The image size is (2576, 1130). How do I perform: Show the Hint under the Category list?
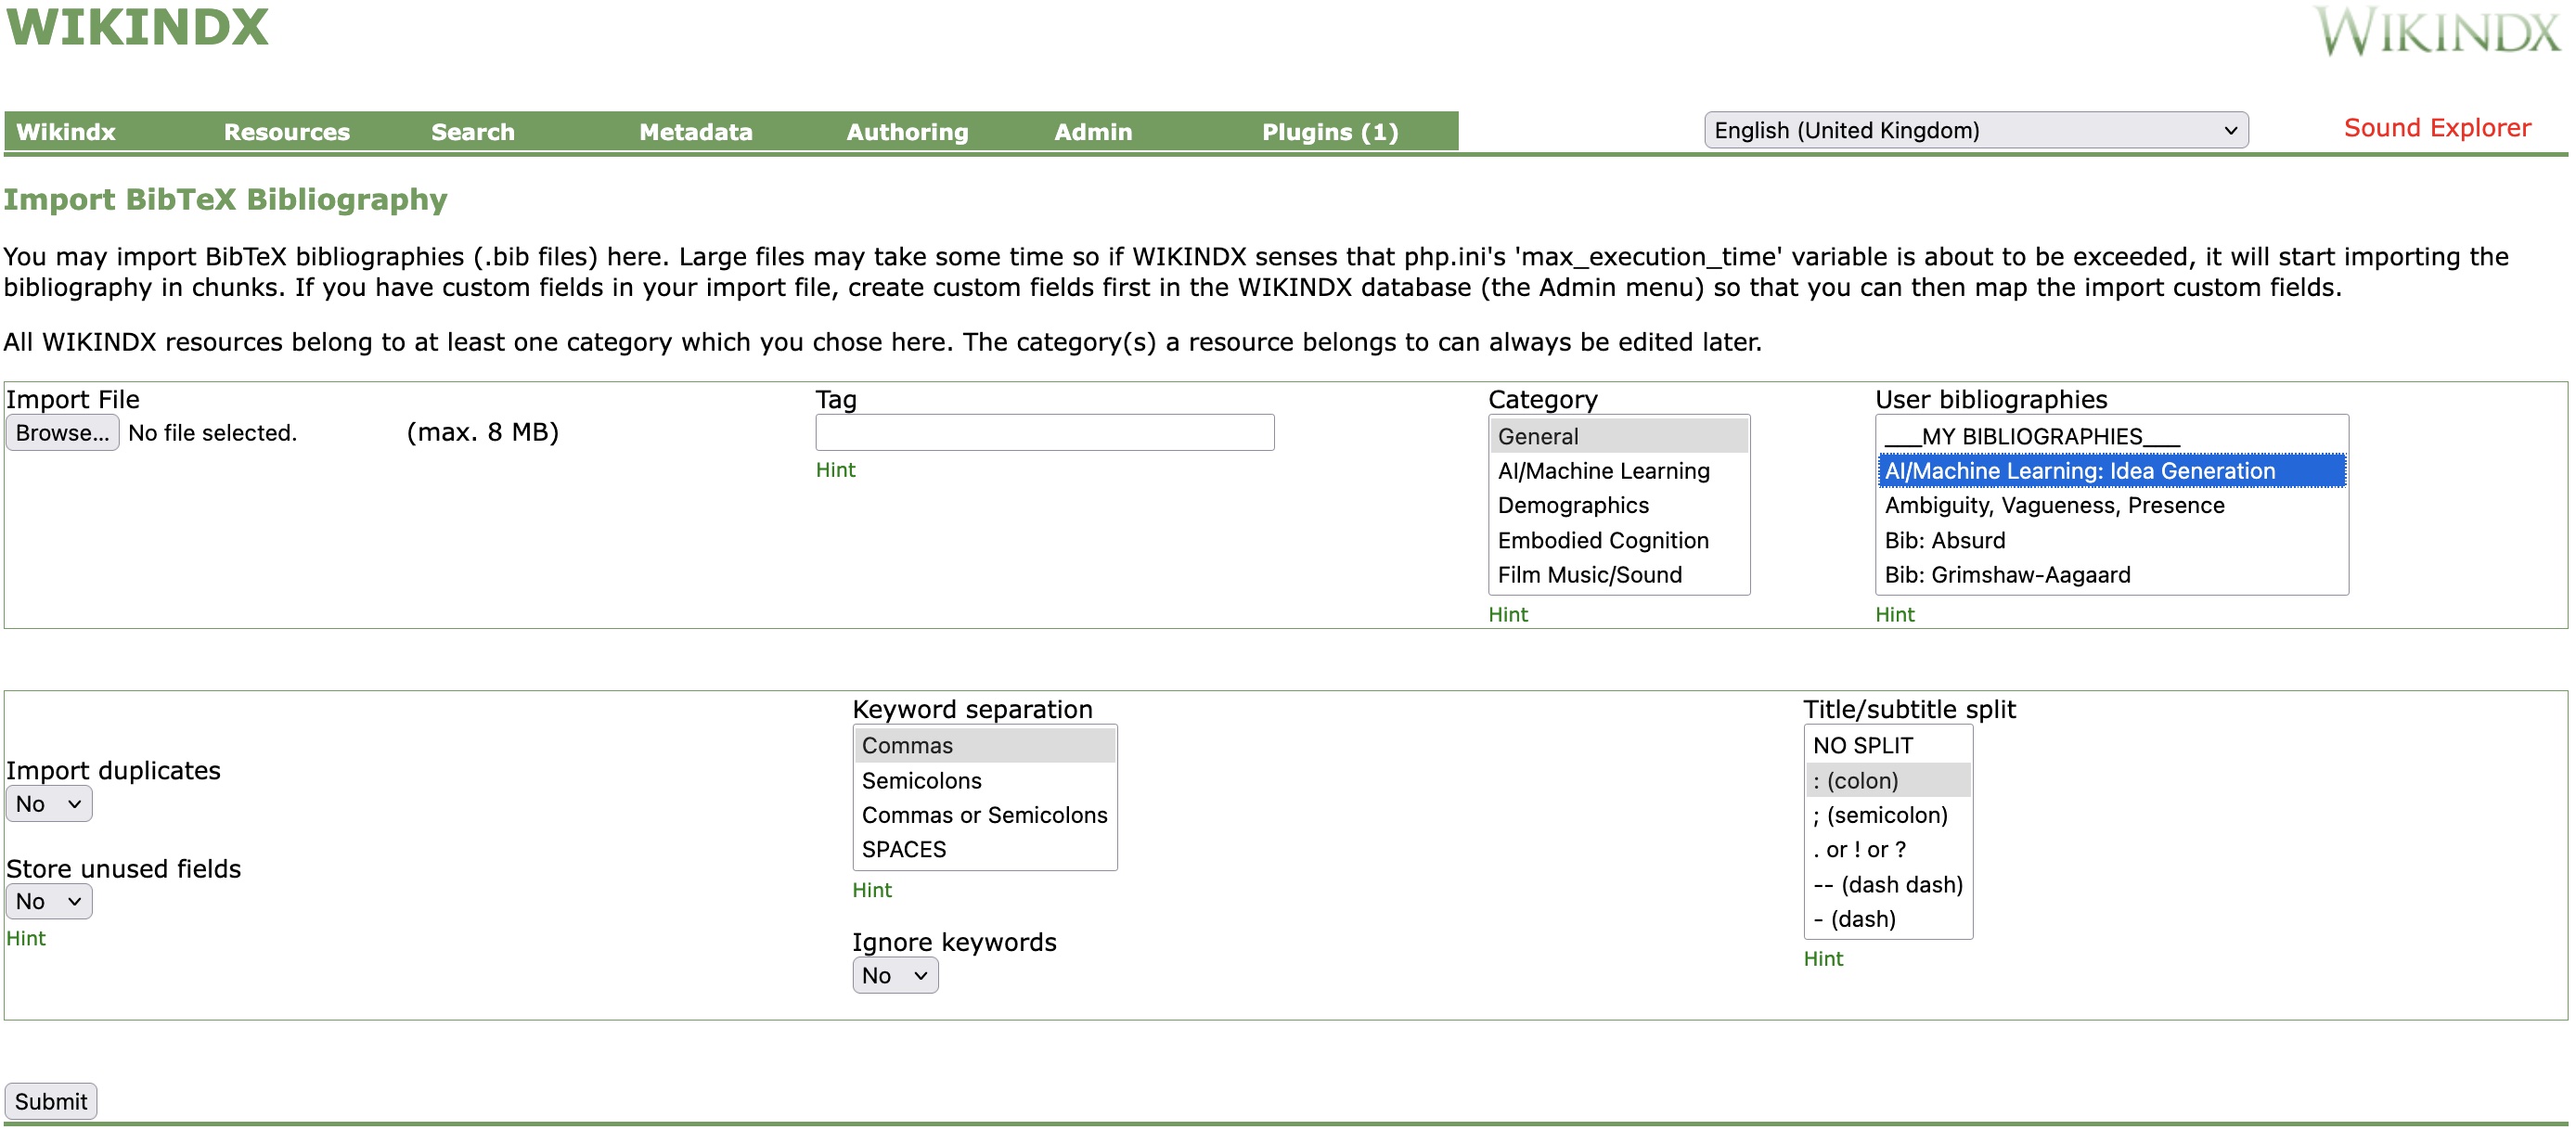tap(1507, 615)
